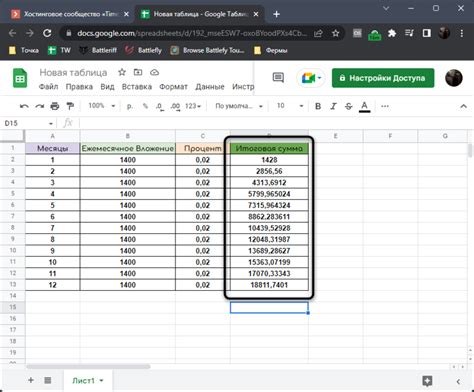Open the Формат menu

(x=173, y=87)
